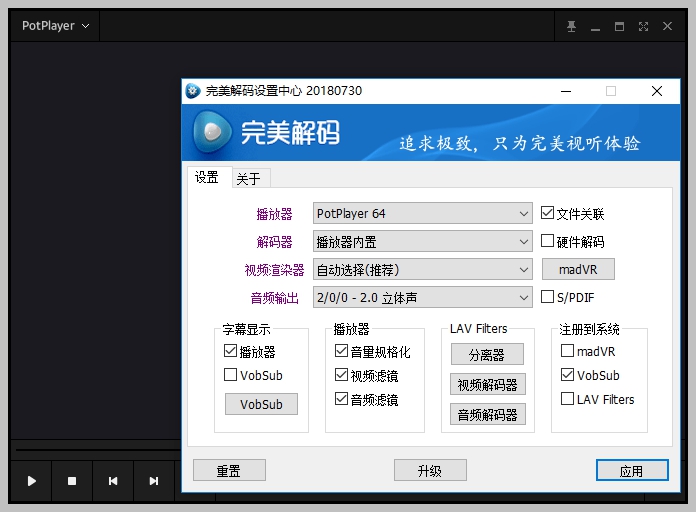Screen dimensions: 696x512
Task: Switch to the 关于 tab
Action: [x=249, y=179]
